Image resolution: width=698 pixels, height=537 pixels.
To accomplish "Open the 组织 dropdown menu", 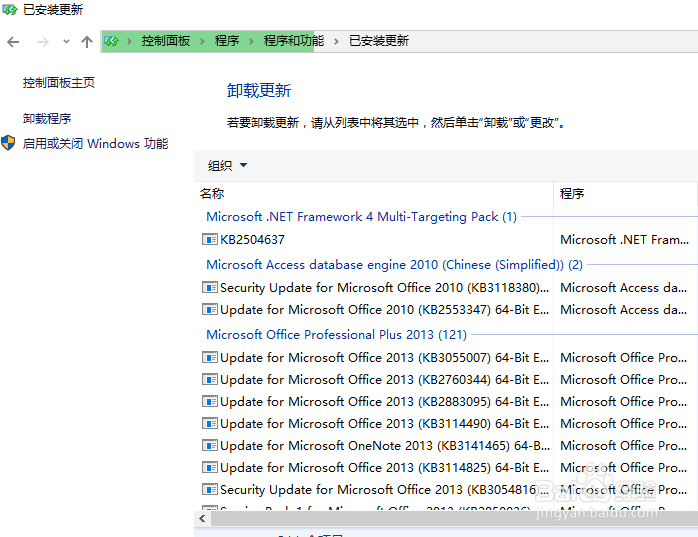I will pyautogui.click(x=227, y=166).
